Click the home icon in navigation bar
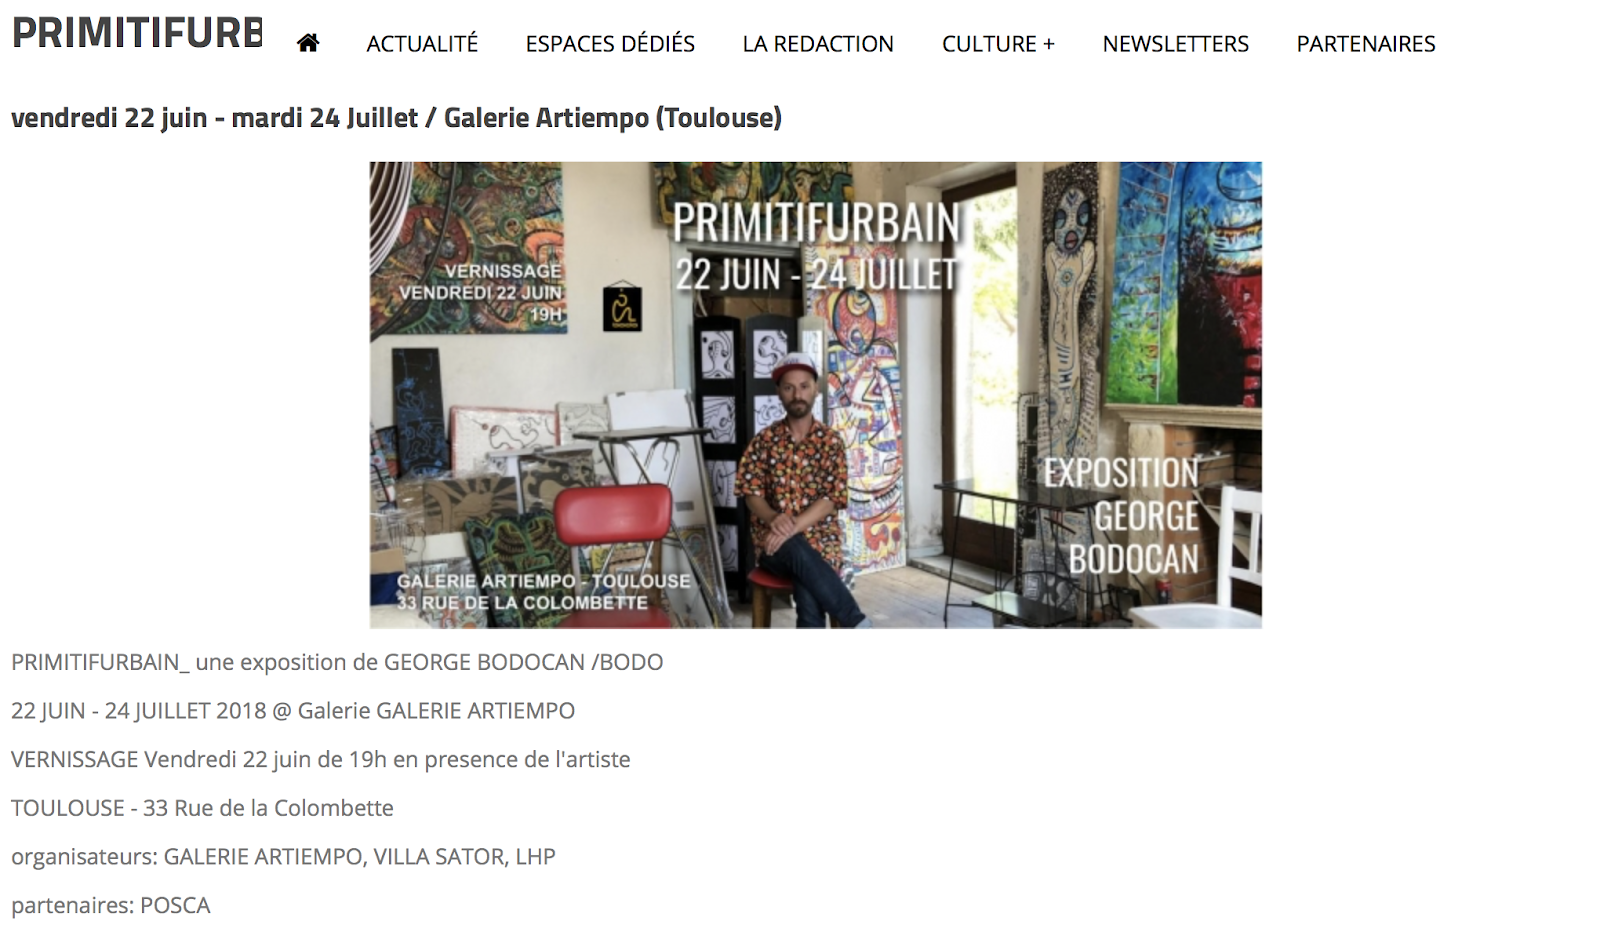Screen dimensions: 1600x932 (308, 43)
